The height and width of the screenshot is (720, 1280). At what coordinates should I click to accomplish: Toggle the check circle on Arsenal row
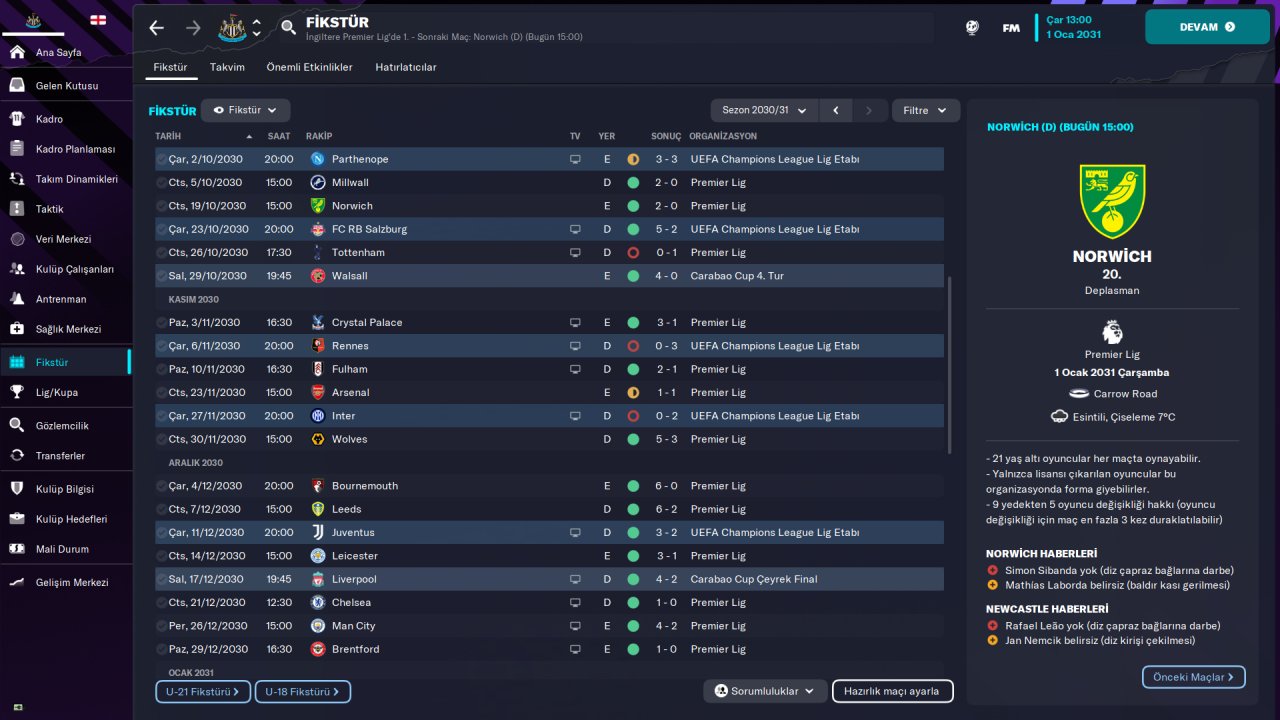pyautogui.click(x=162, y=393)
